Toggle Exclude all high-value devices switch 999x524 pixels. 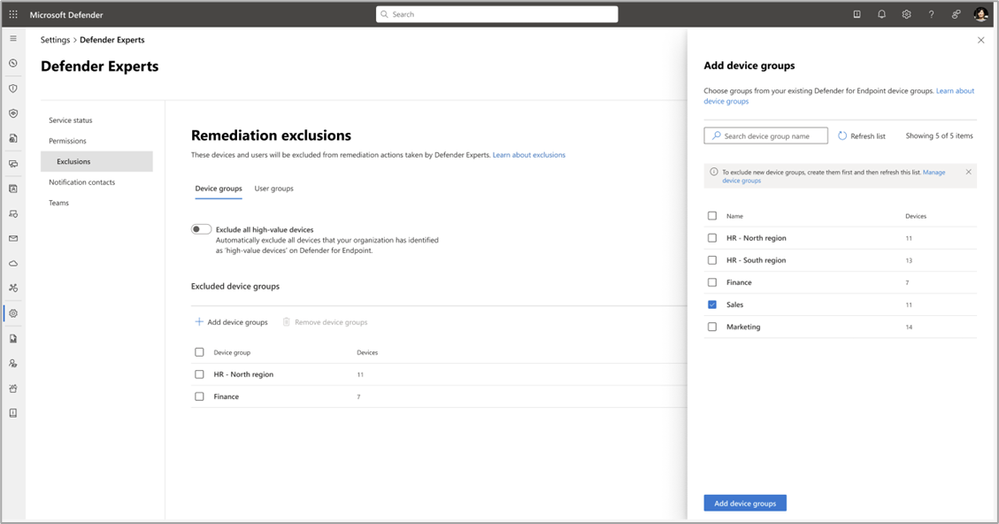click(x=201, y=229)
